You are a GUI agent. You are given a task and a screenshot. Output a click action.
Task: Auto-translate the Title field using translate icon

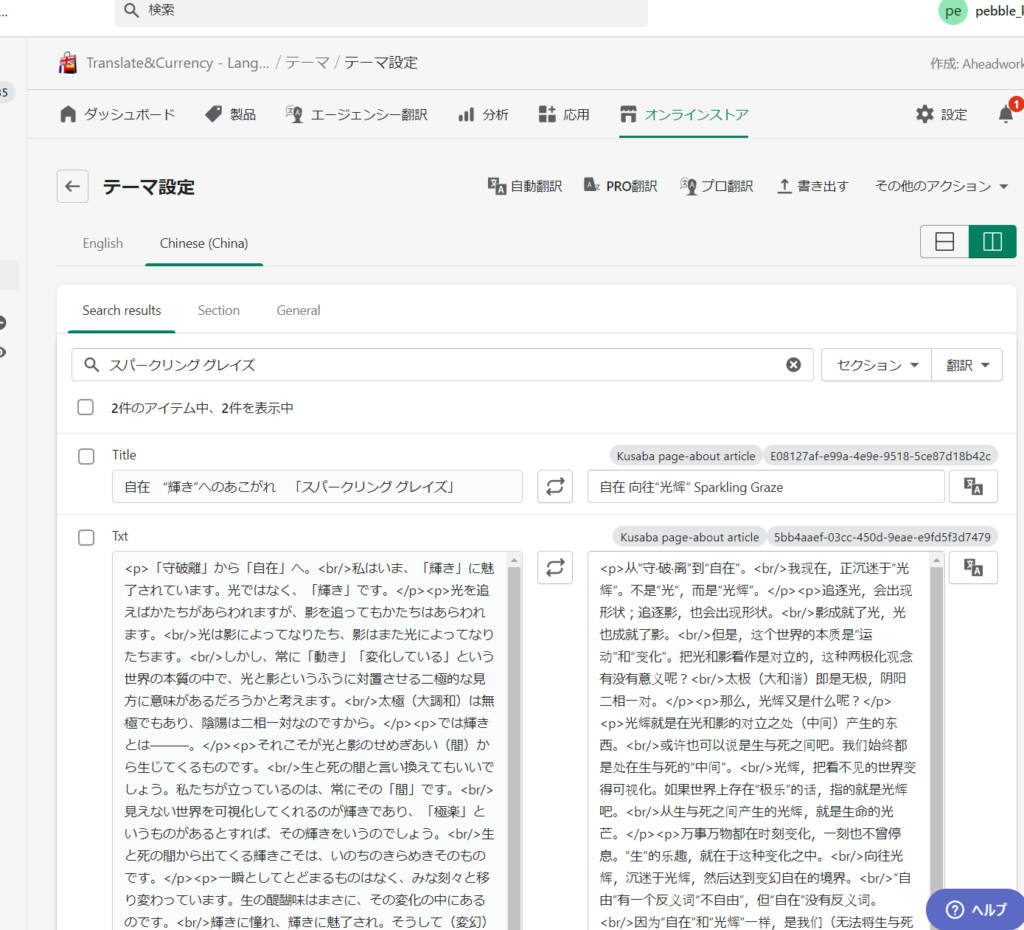[973, 487]
